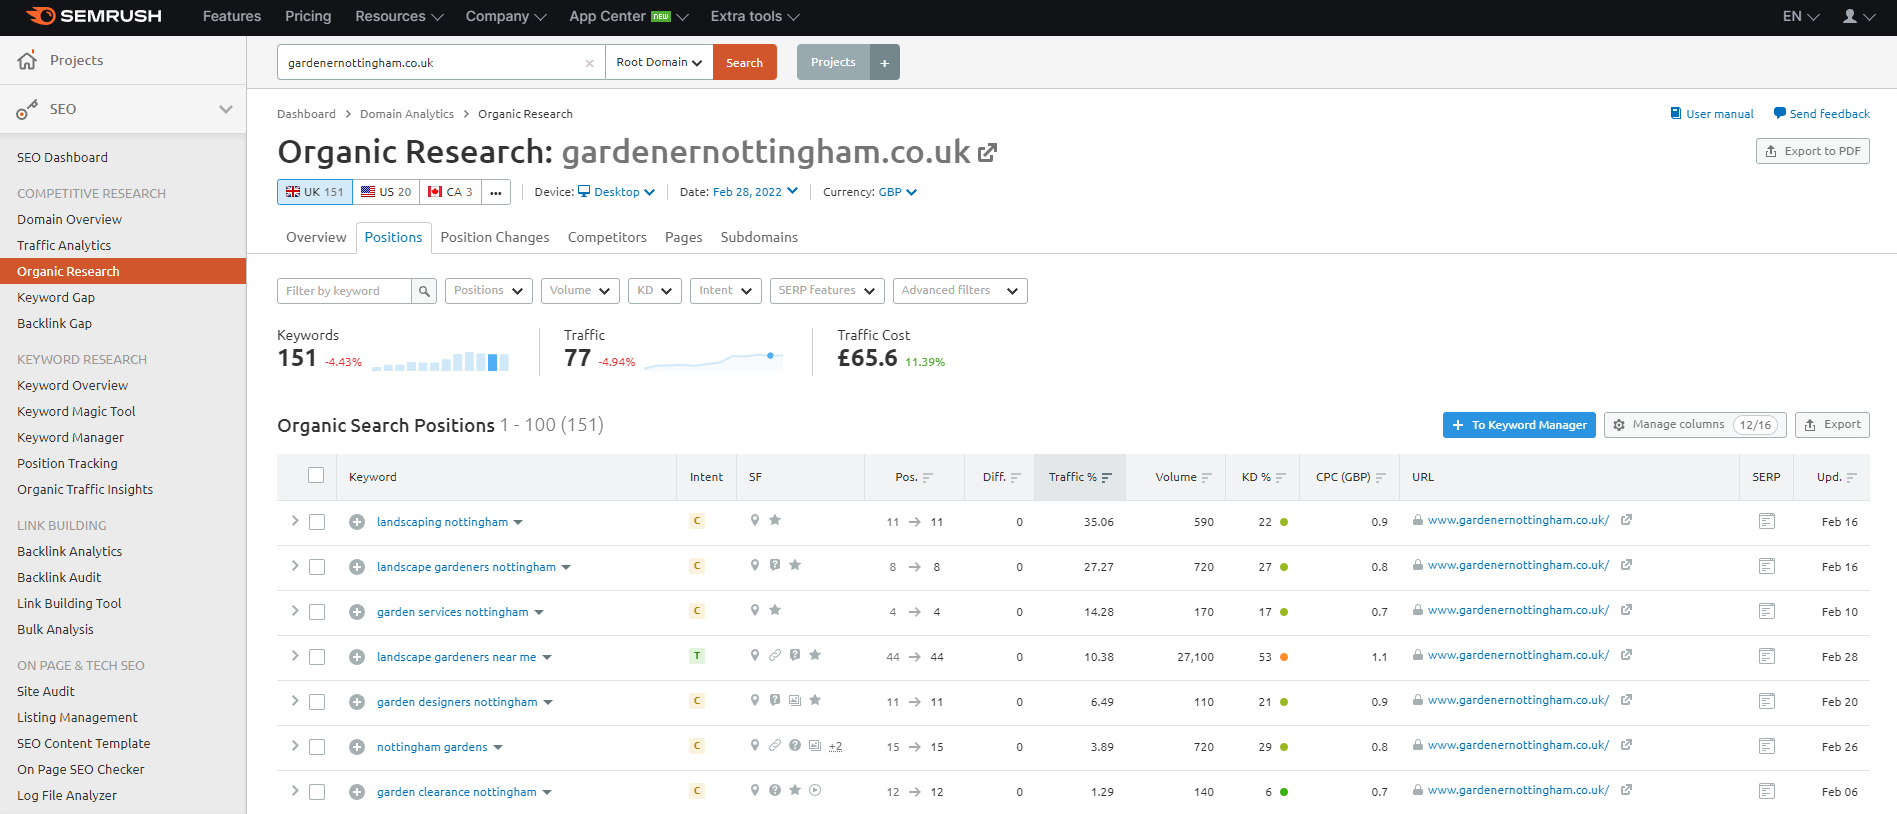The height and width of the screenshot is (814, 1897).
Task: Open the SERP features filter dropdown
Action: 827,291
